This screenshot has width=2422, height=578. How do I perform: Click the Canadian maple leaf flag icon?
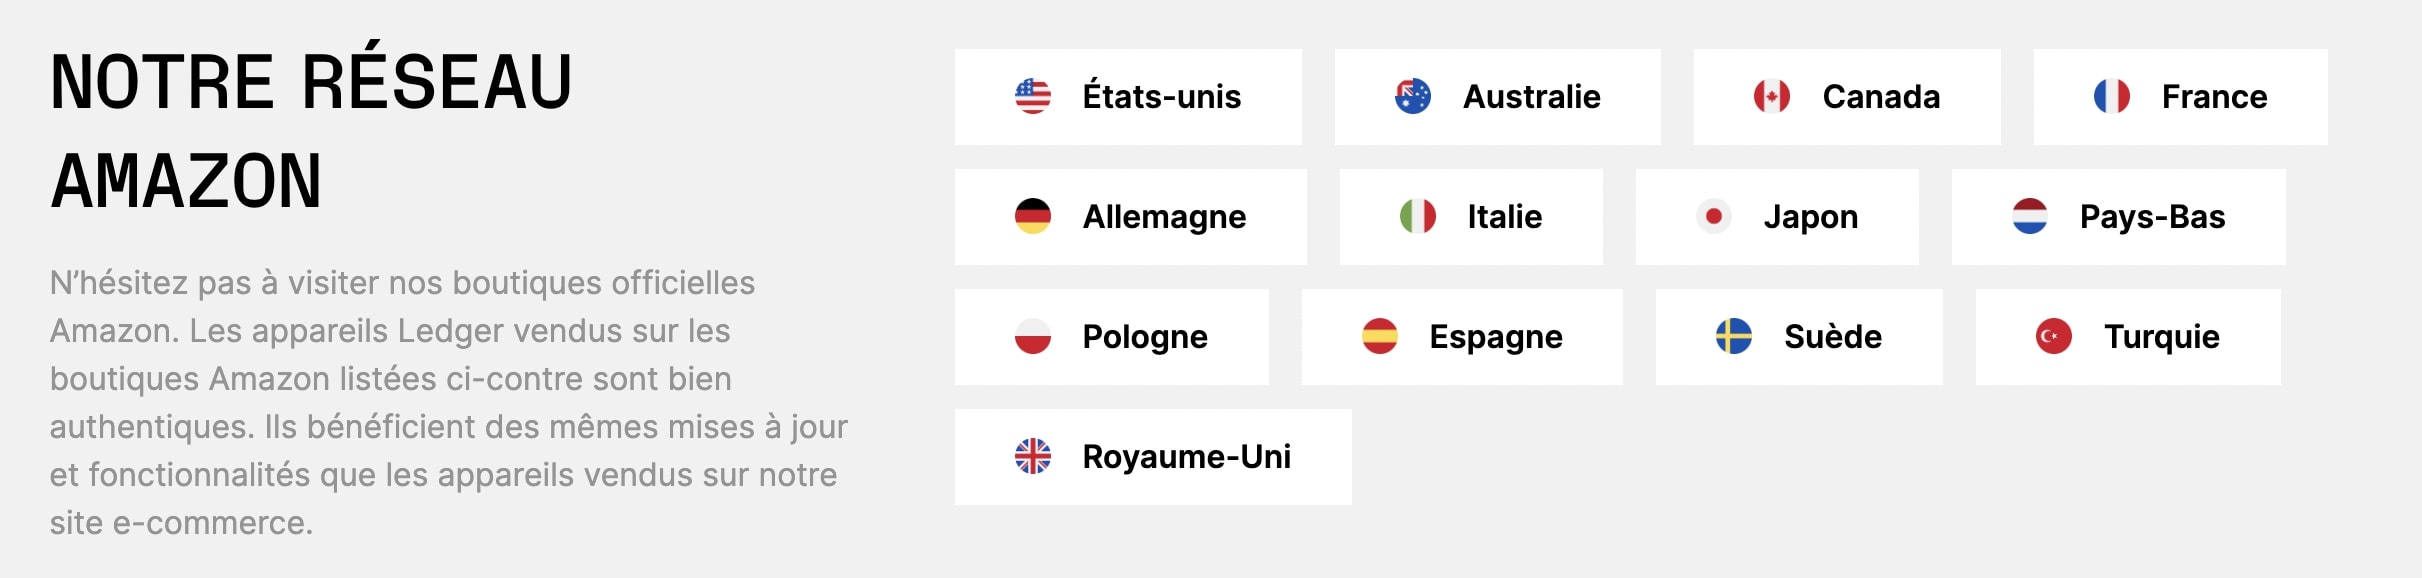coord(1771,97)
